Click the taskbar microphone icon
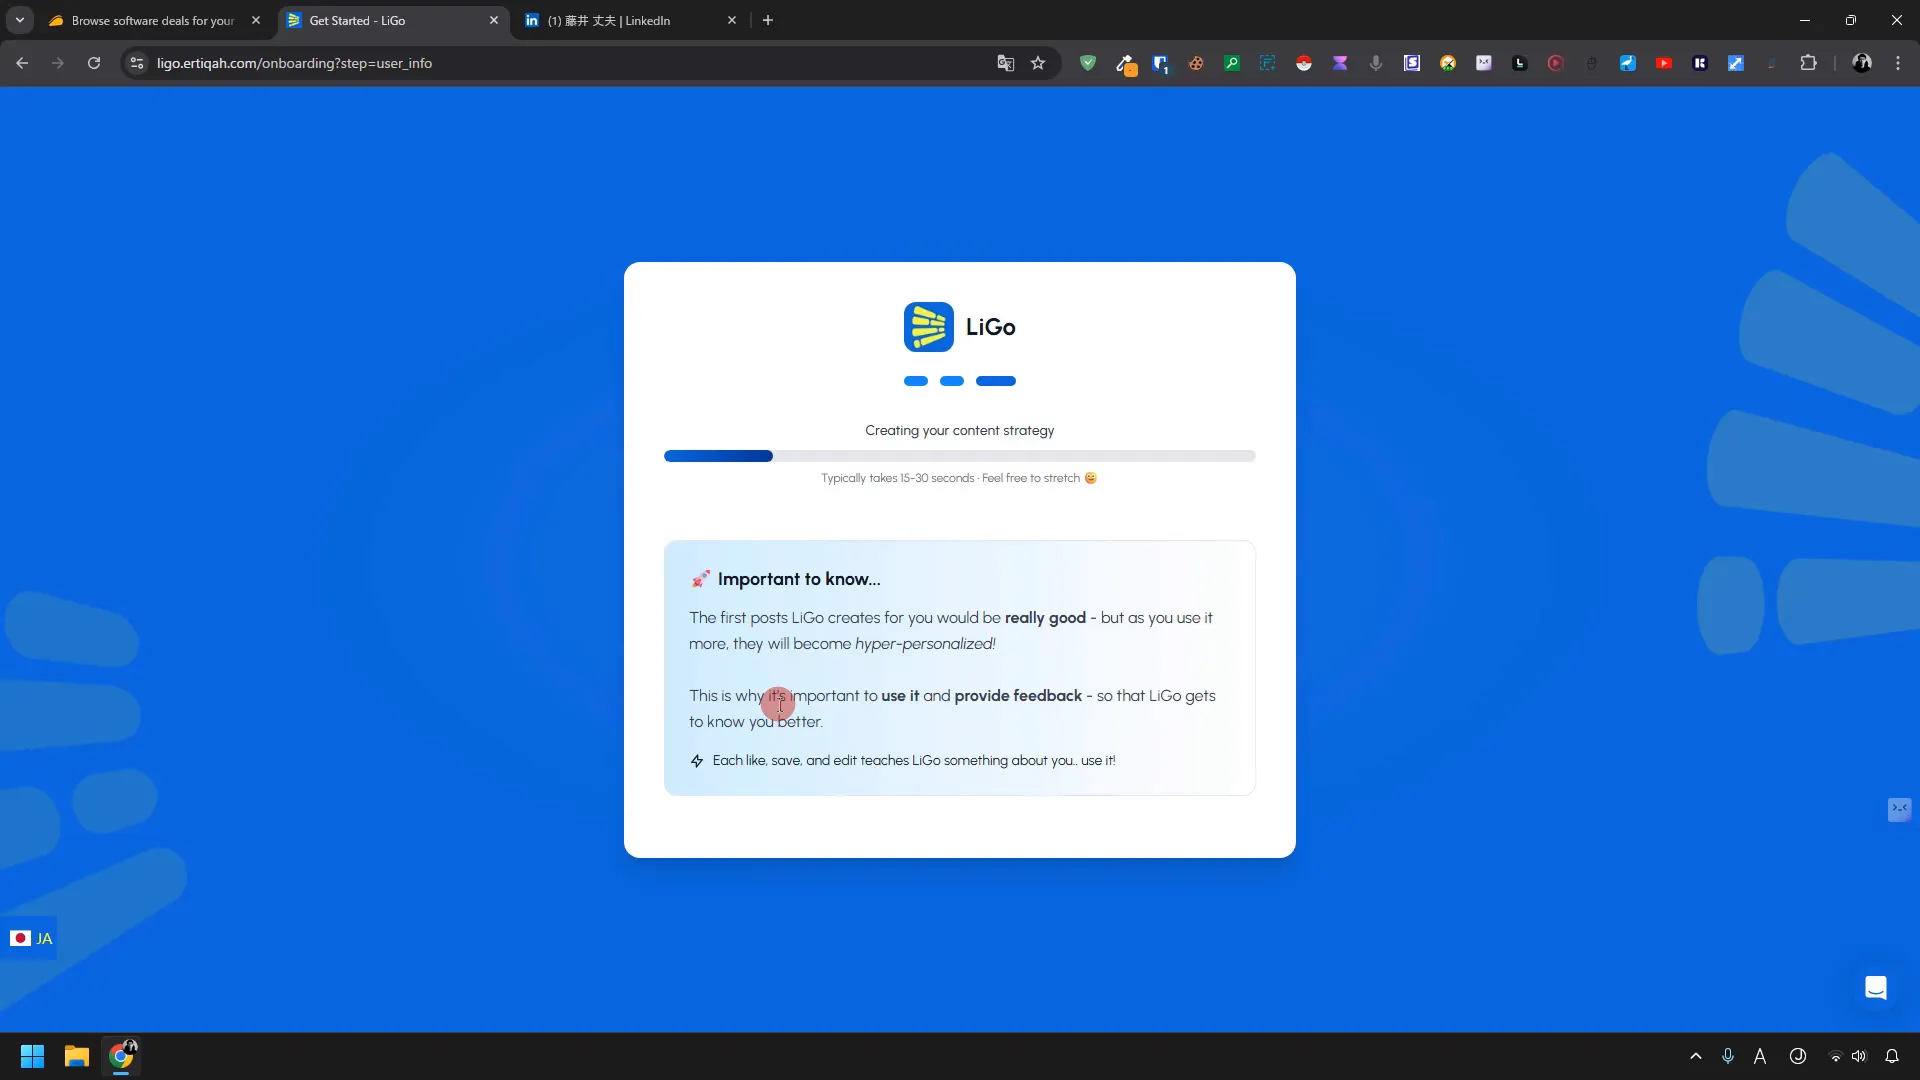 [x=1728, y=1056]
